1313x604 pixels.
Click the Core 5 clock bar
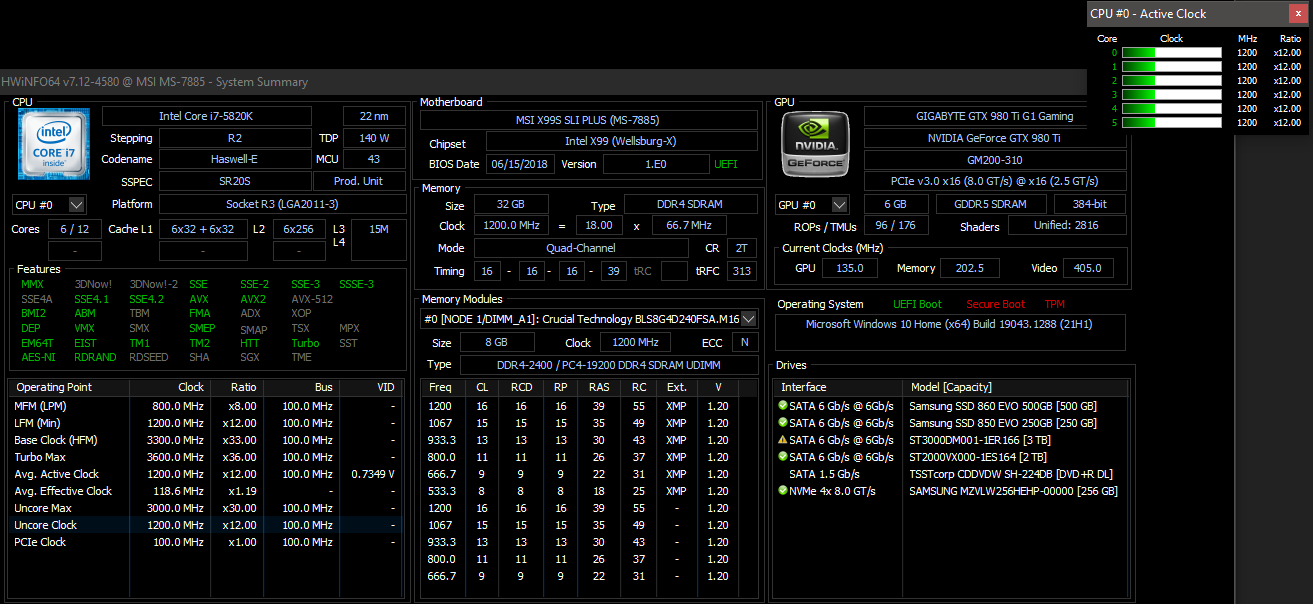coord(1171,123)
